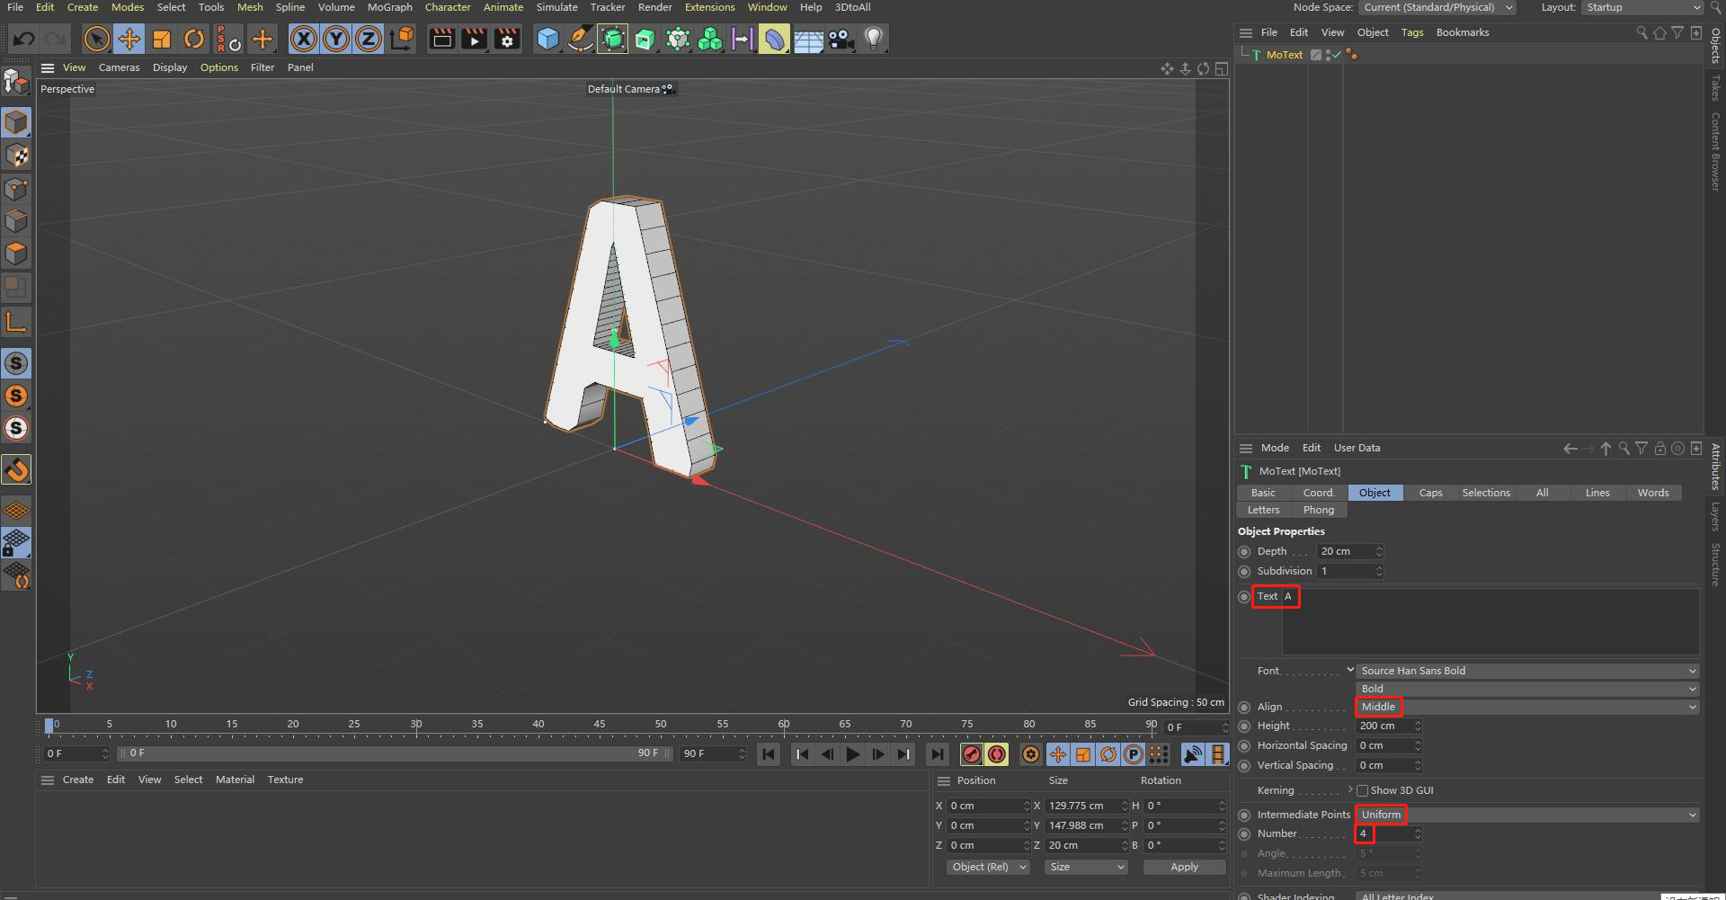Open the MoGraph menu
The height and width of the screenshot is (900, 1726).
(389, 7)
